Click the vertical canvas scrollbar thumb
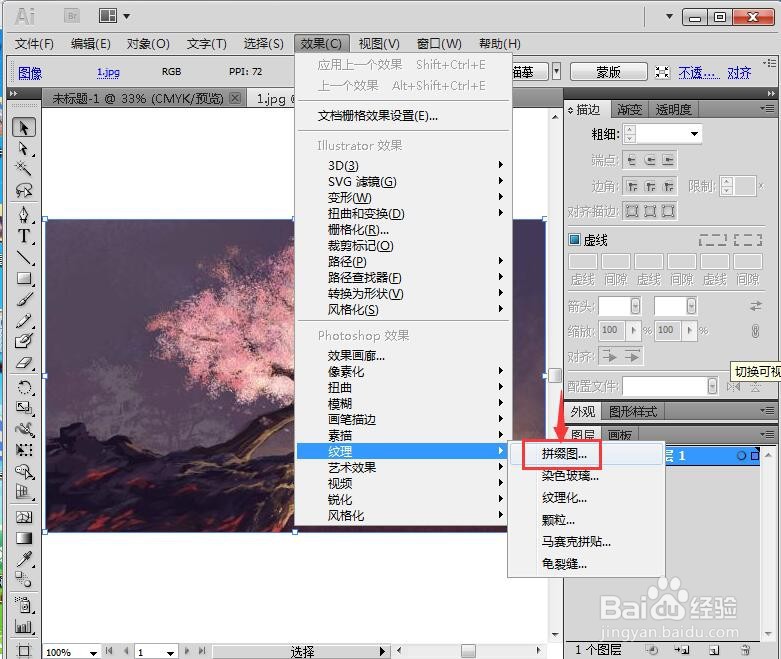This screenshot has height=659, width=781. (x=555, y=375)
